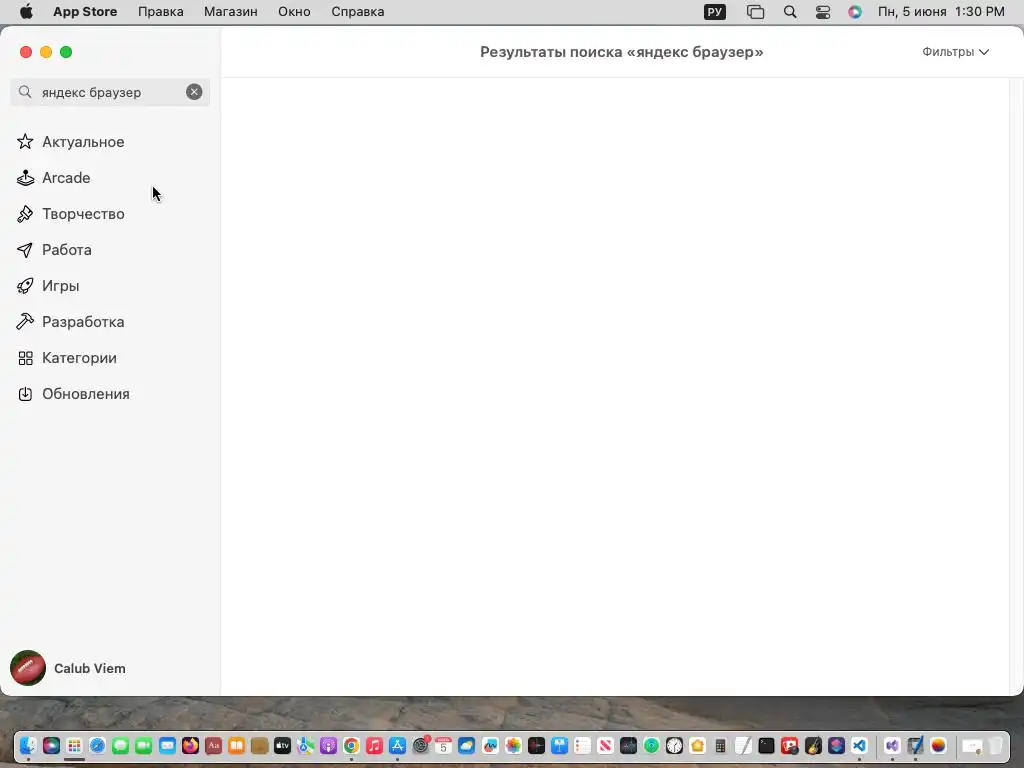The width and height of the screenshot is (1024, 768).
Task: Activate Siri from the menu bar
Action: (854, 12)
